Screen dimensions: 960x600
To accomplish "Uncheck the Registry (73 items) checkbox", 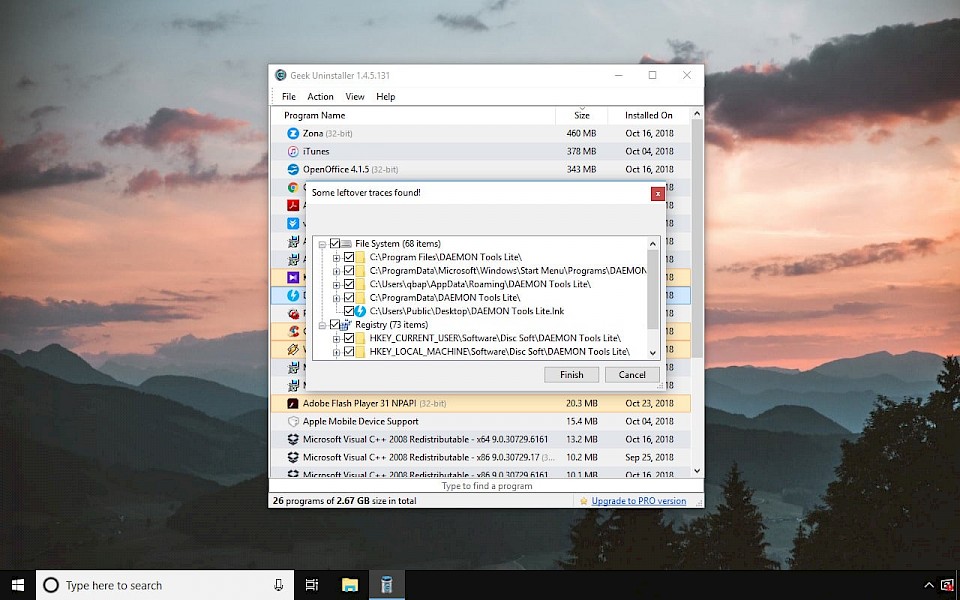I will 335,324.
